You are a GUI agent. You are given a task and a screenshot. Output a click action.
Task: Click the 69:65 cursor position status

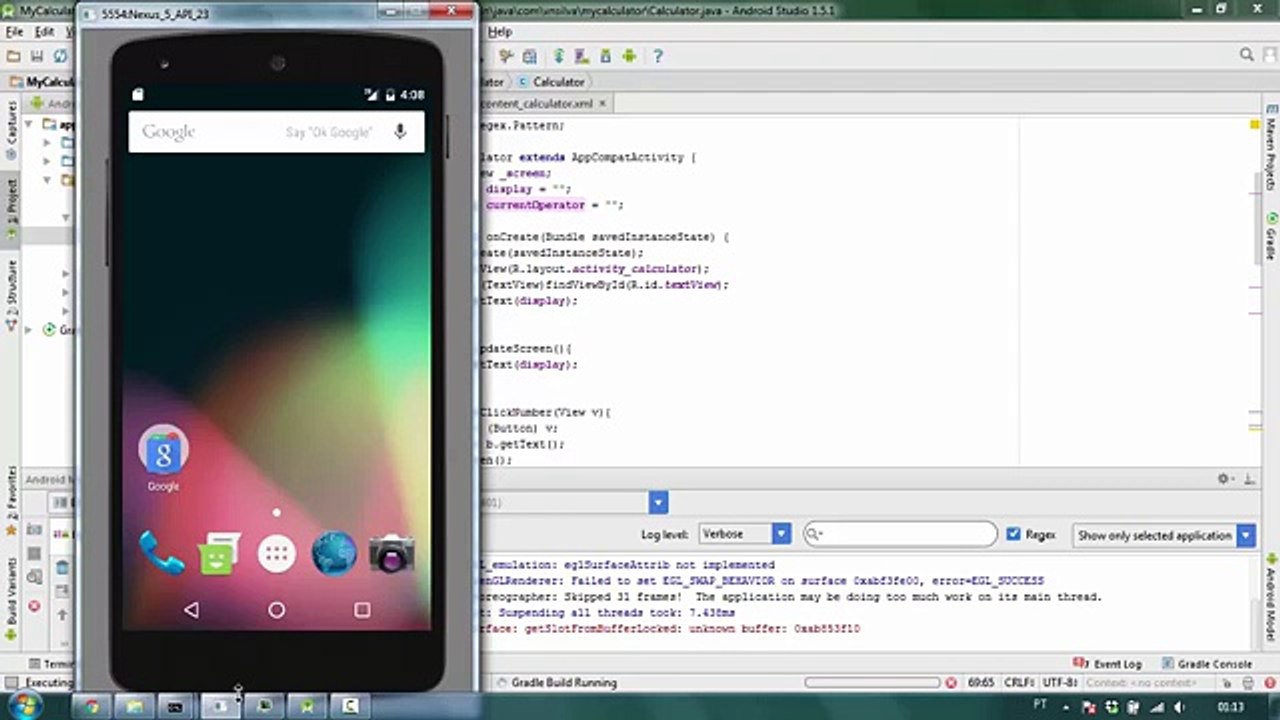pos(980,683)
